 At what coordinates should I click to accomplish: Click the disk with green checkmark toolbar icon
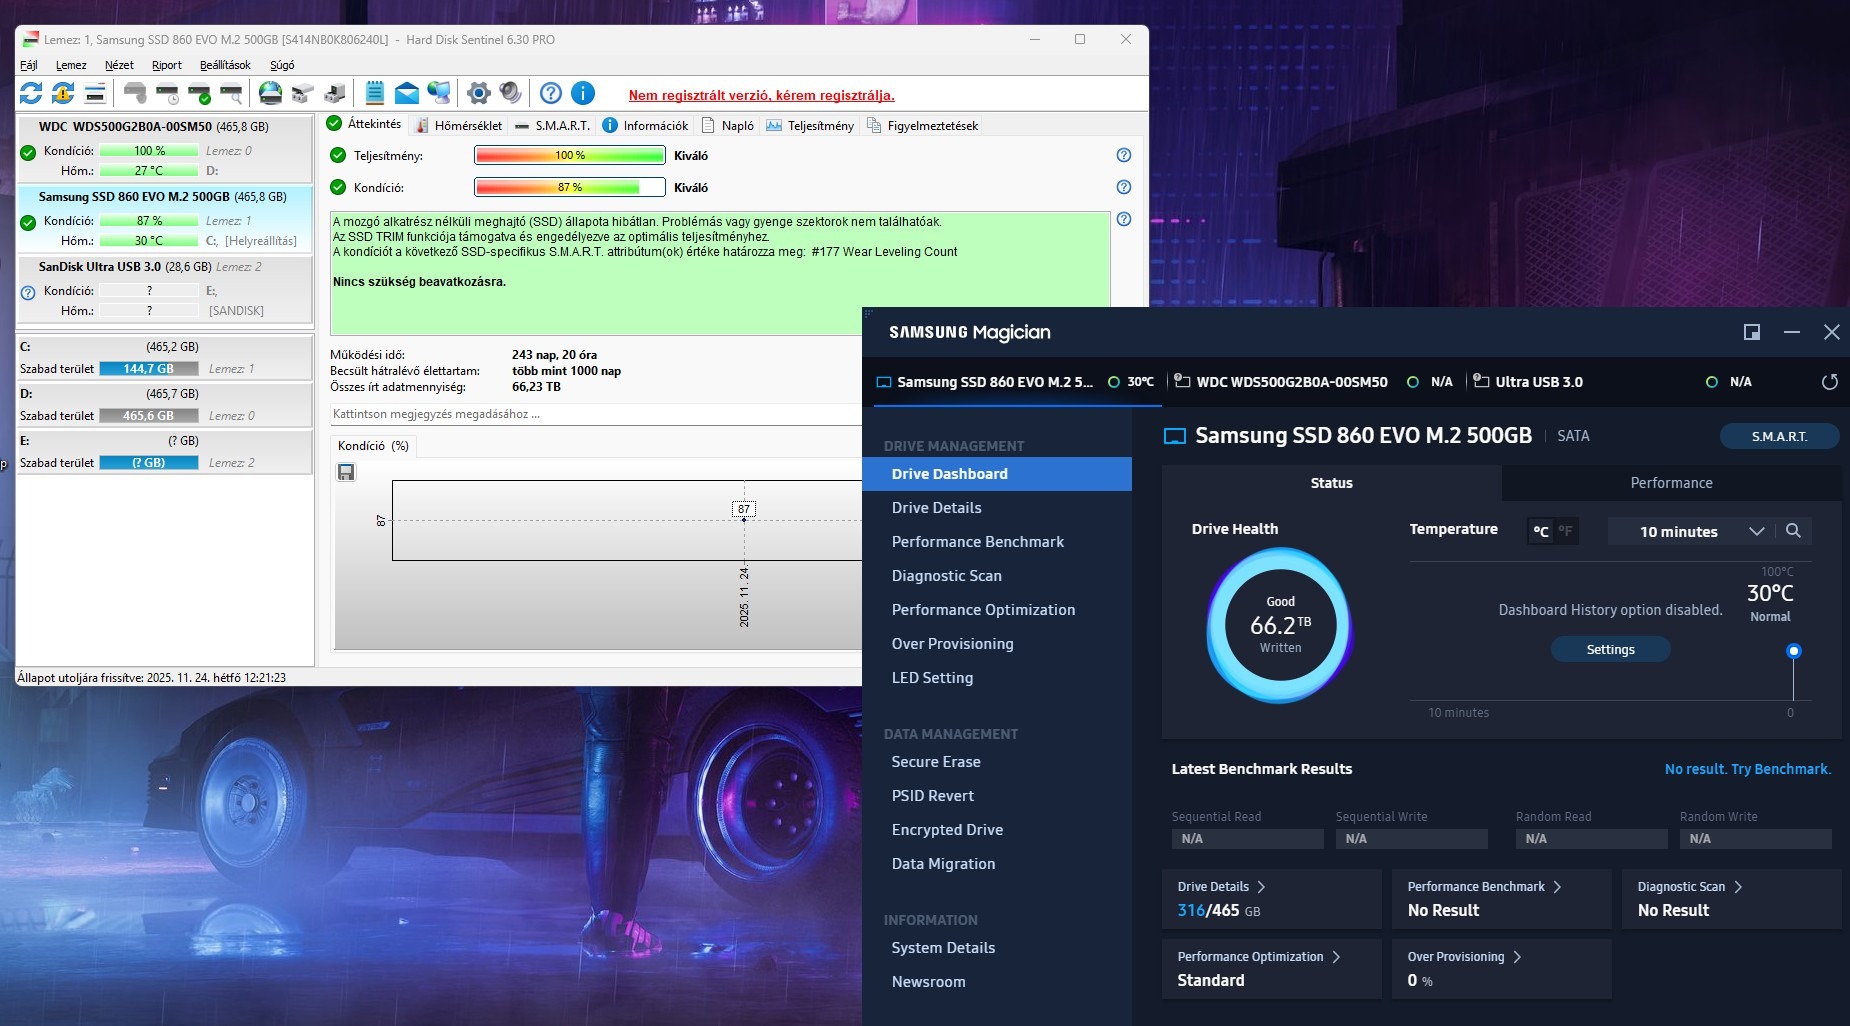(199, 94)
